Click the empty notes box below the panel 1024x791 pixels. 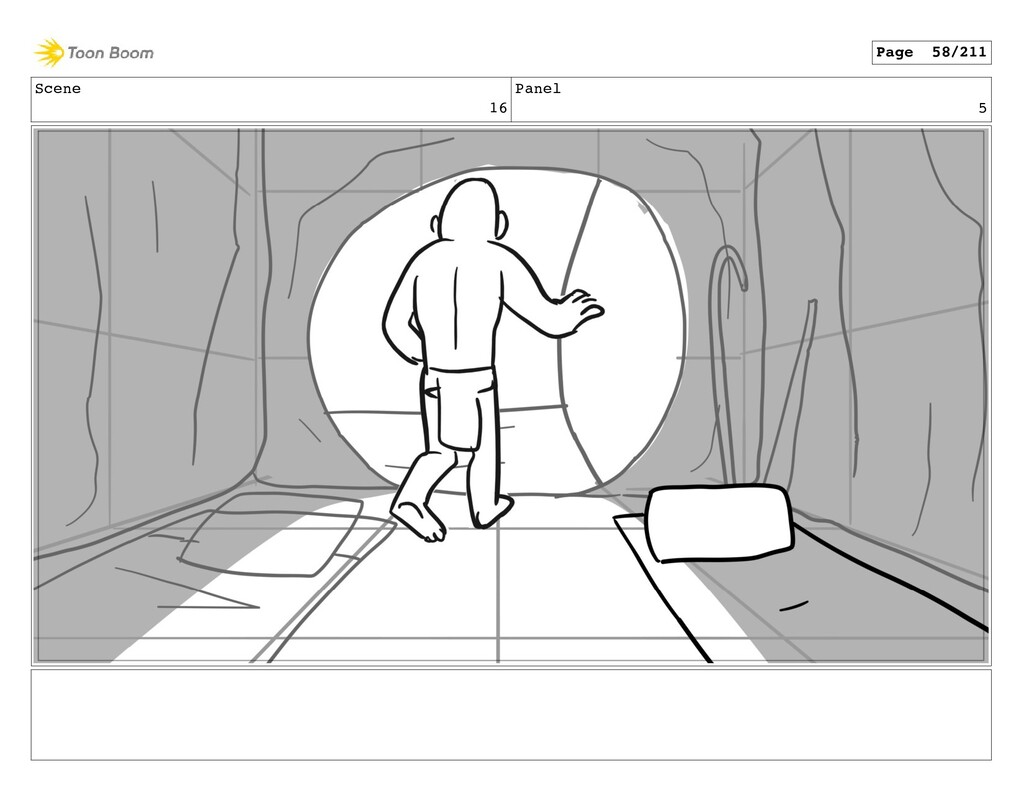click(511, 715)
